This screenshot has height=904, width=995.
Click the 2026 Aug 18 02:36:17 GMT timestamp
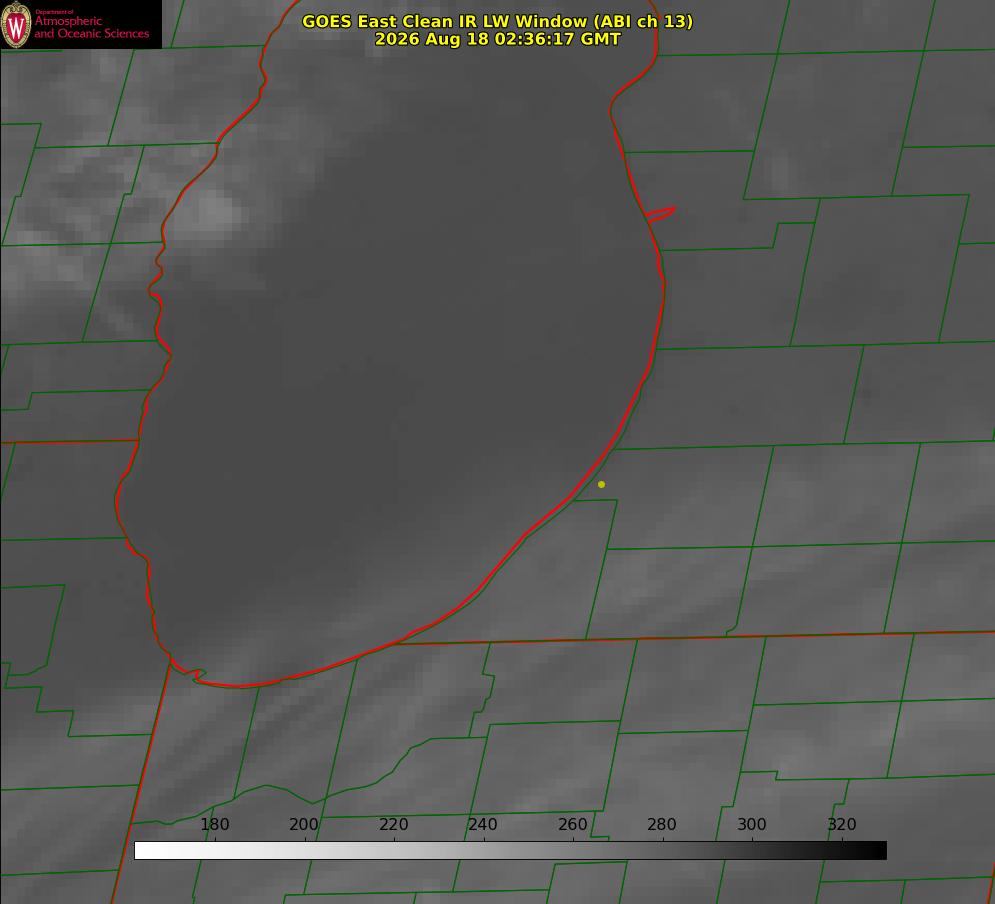[497, 39]
